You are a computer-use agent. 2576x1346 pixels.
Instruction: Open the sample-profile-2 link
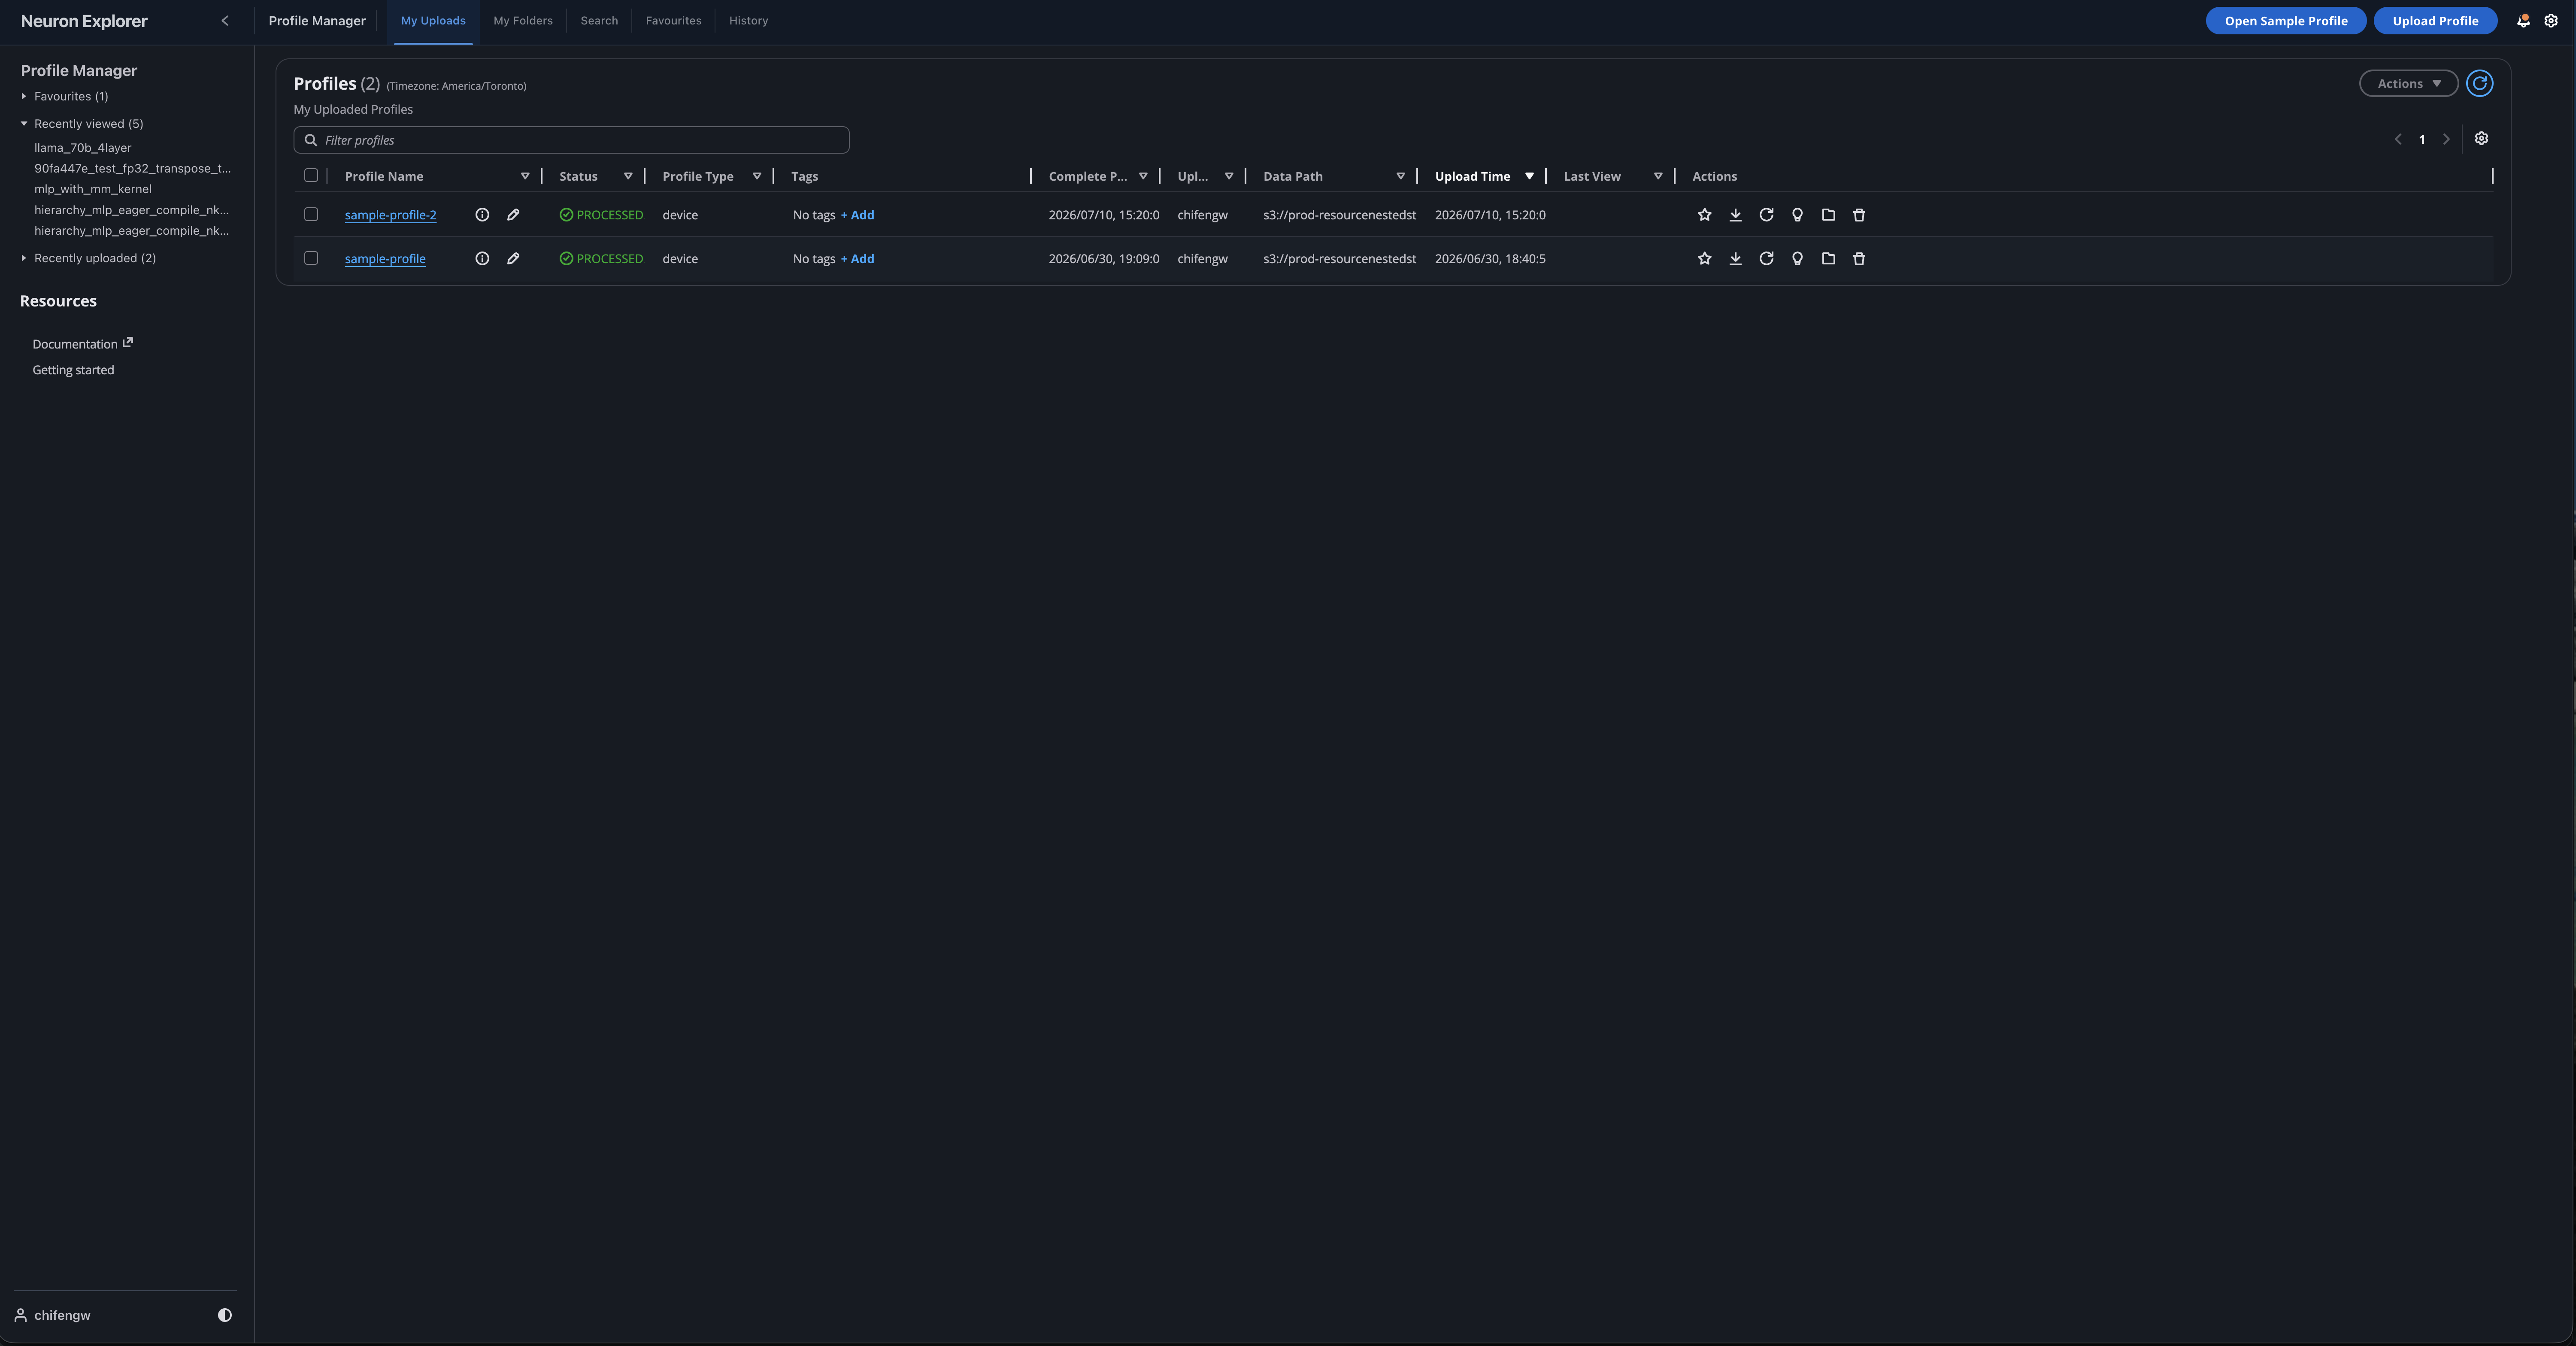click(390, 215)
